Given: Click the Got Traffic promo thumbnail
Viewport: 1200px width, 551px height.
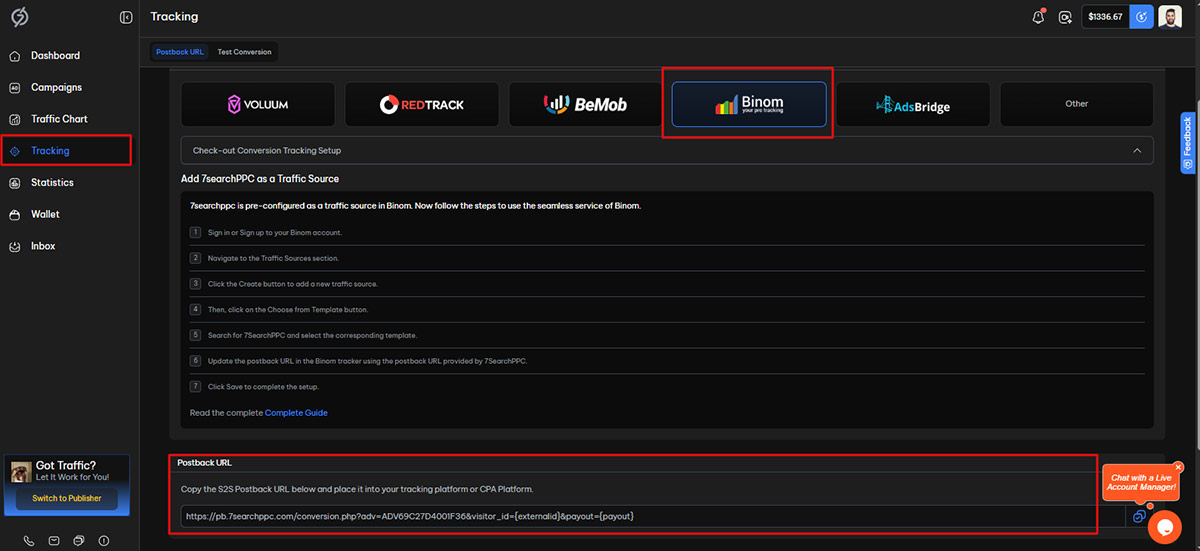Looking at the screenshot, I should pos(19,471).
